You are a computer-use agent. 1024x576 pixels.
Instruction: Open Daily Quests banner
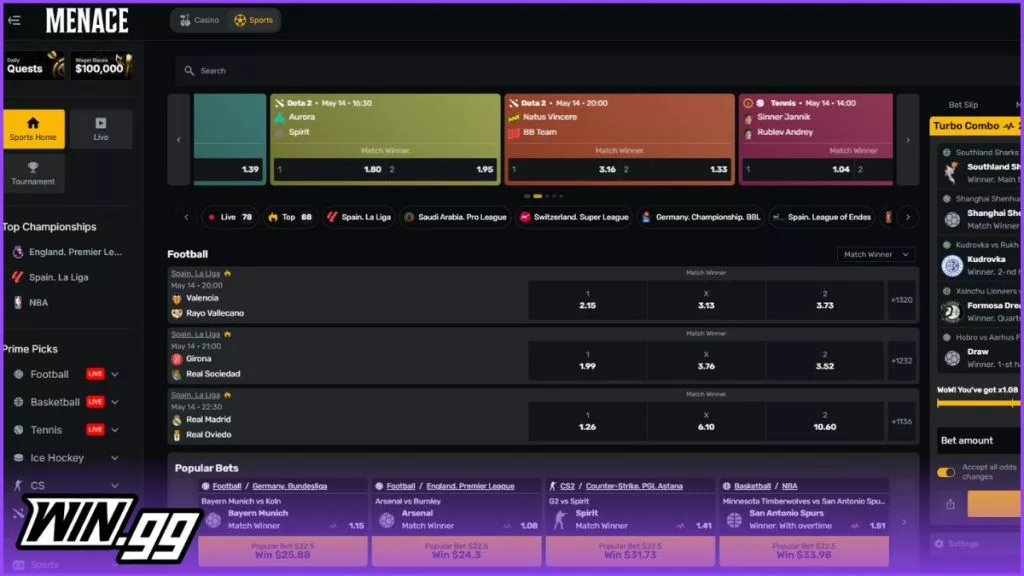point(34,65)
